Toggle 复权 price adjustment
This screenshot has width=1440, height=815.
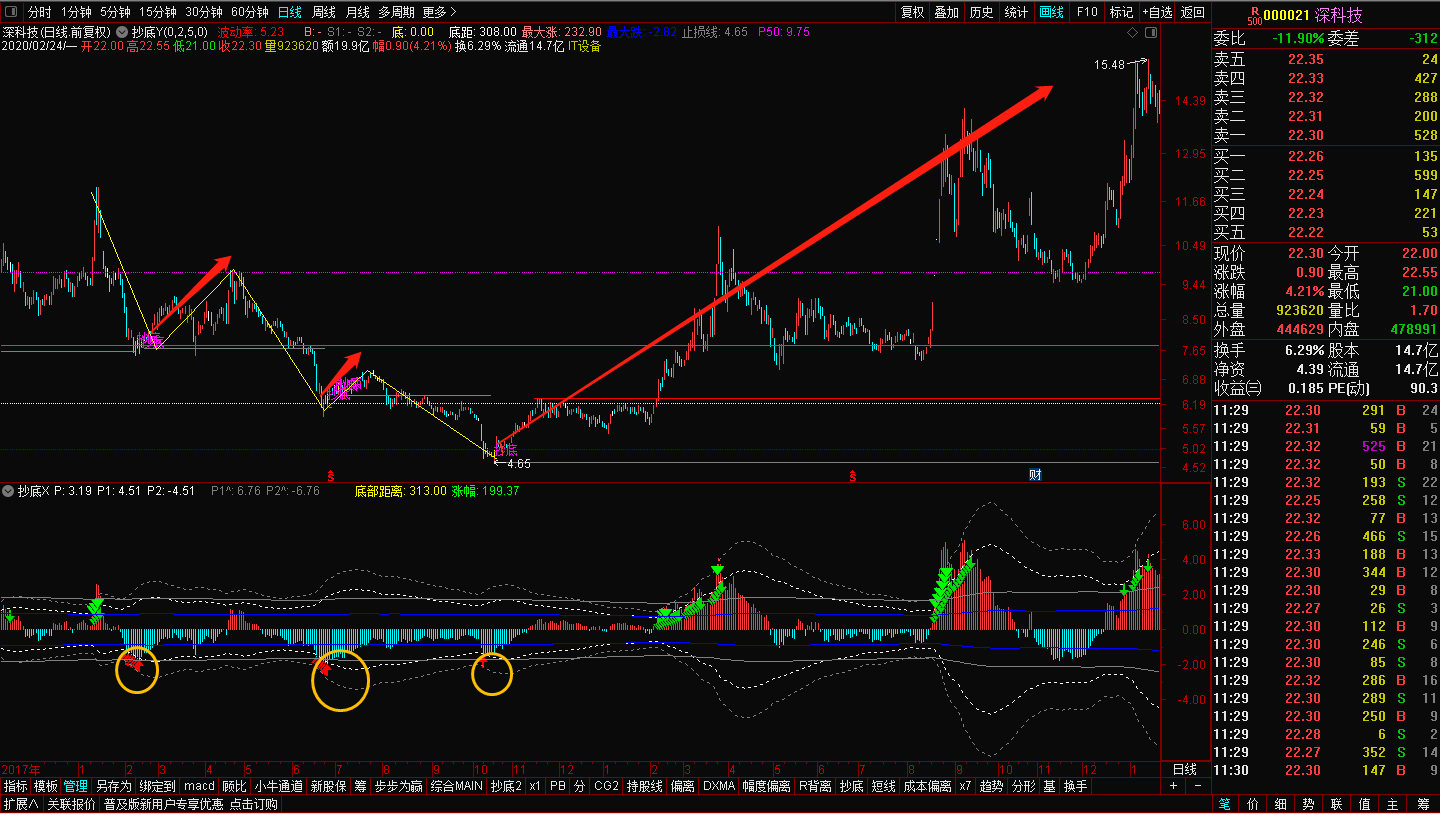[912, 12]
